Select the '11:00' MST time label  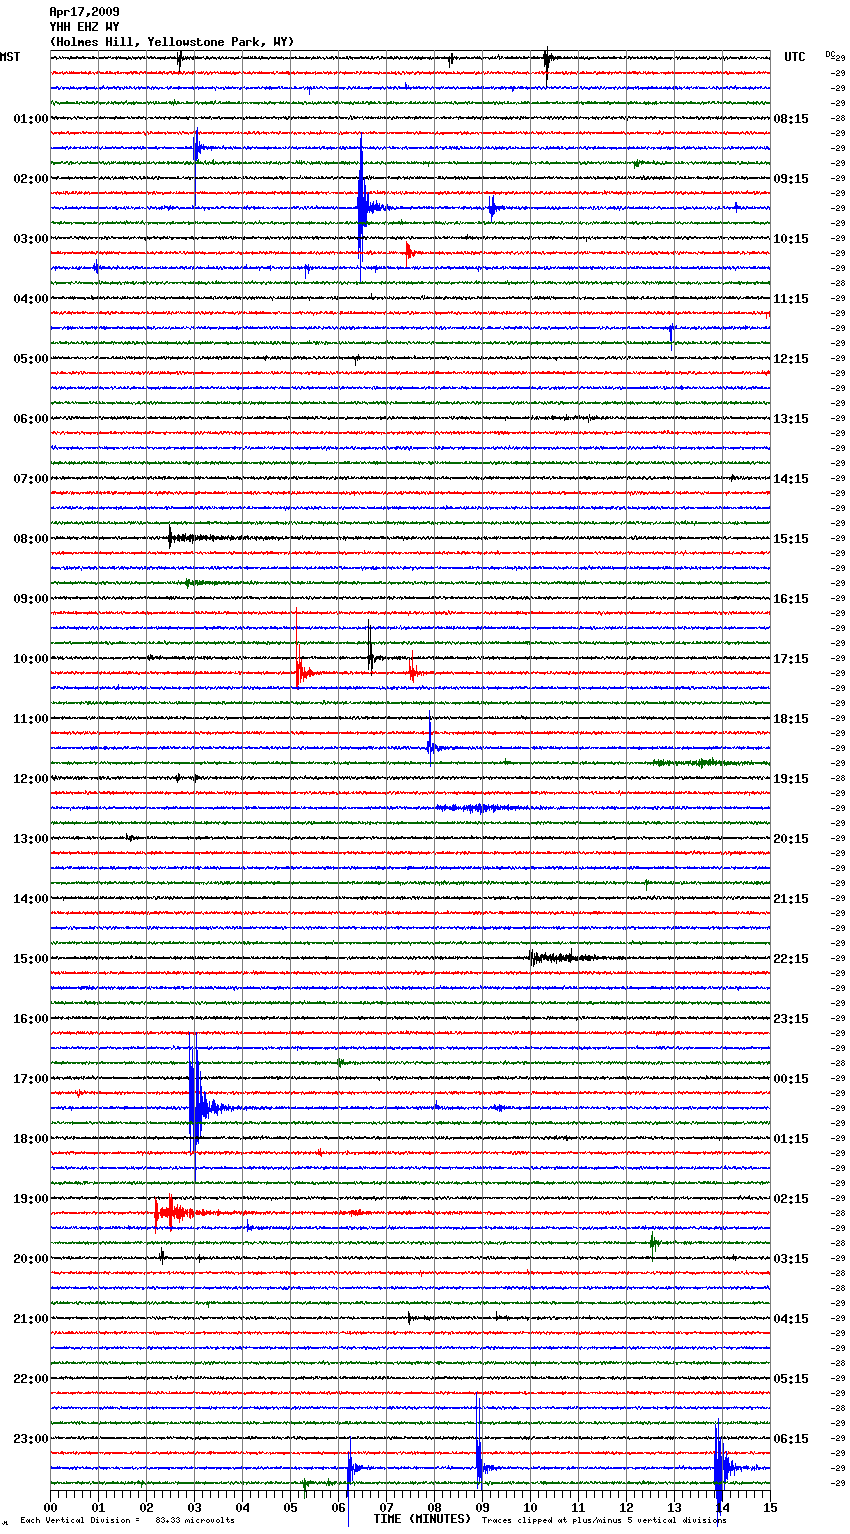tap(31, 719)
